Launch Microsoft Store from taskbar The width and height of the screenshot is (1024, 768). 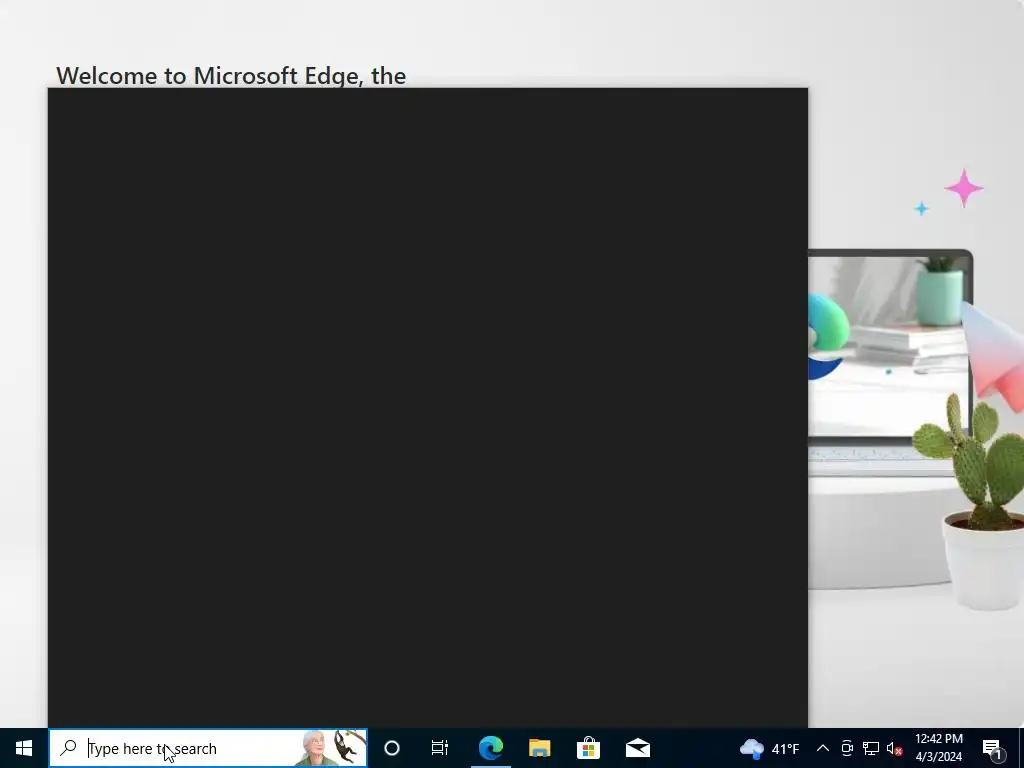tap(588, 748)
